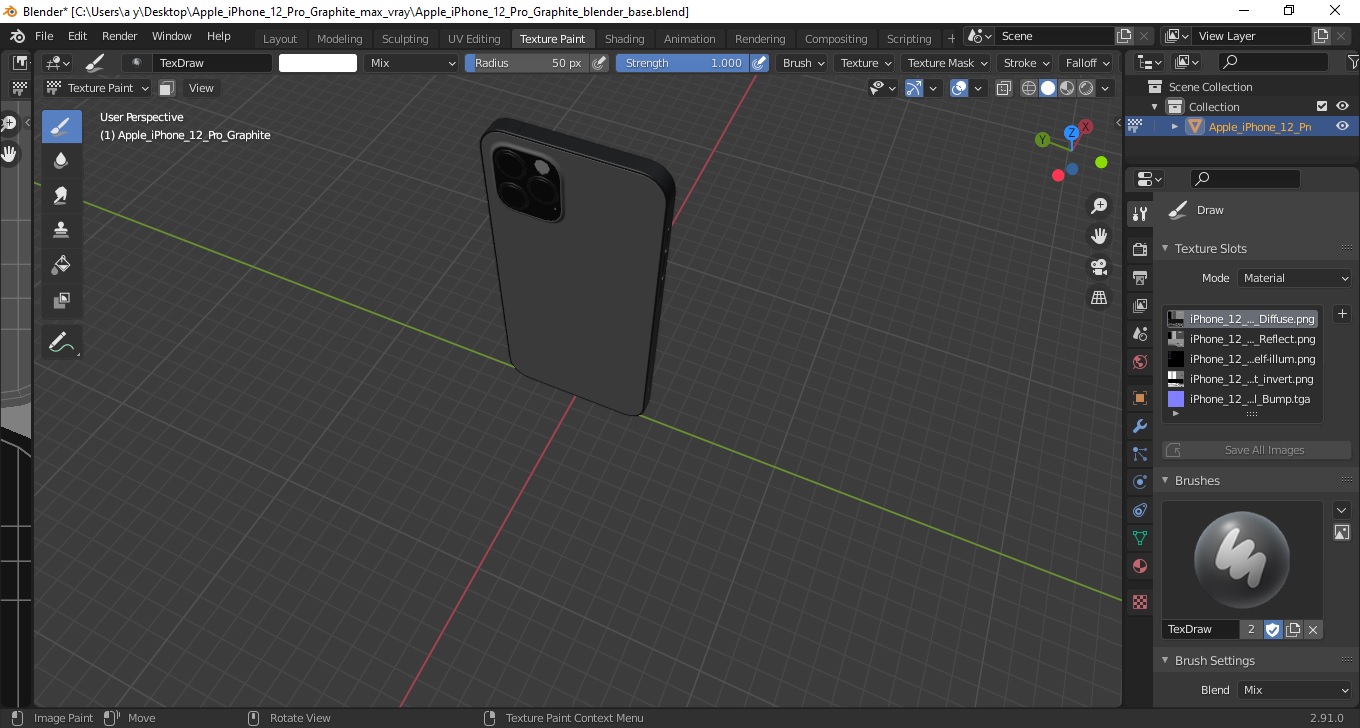Open the World properties tab
The image size is (1360, 728).
coord(1139,361)
